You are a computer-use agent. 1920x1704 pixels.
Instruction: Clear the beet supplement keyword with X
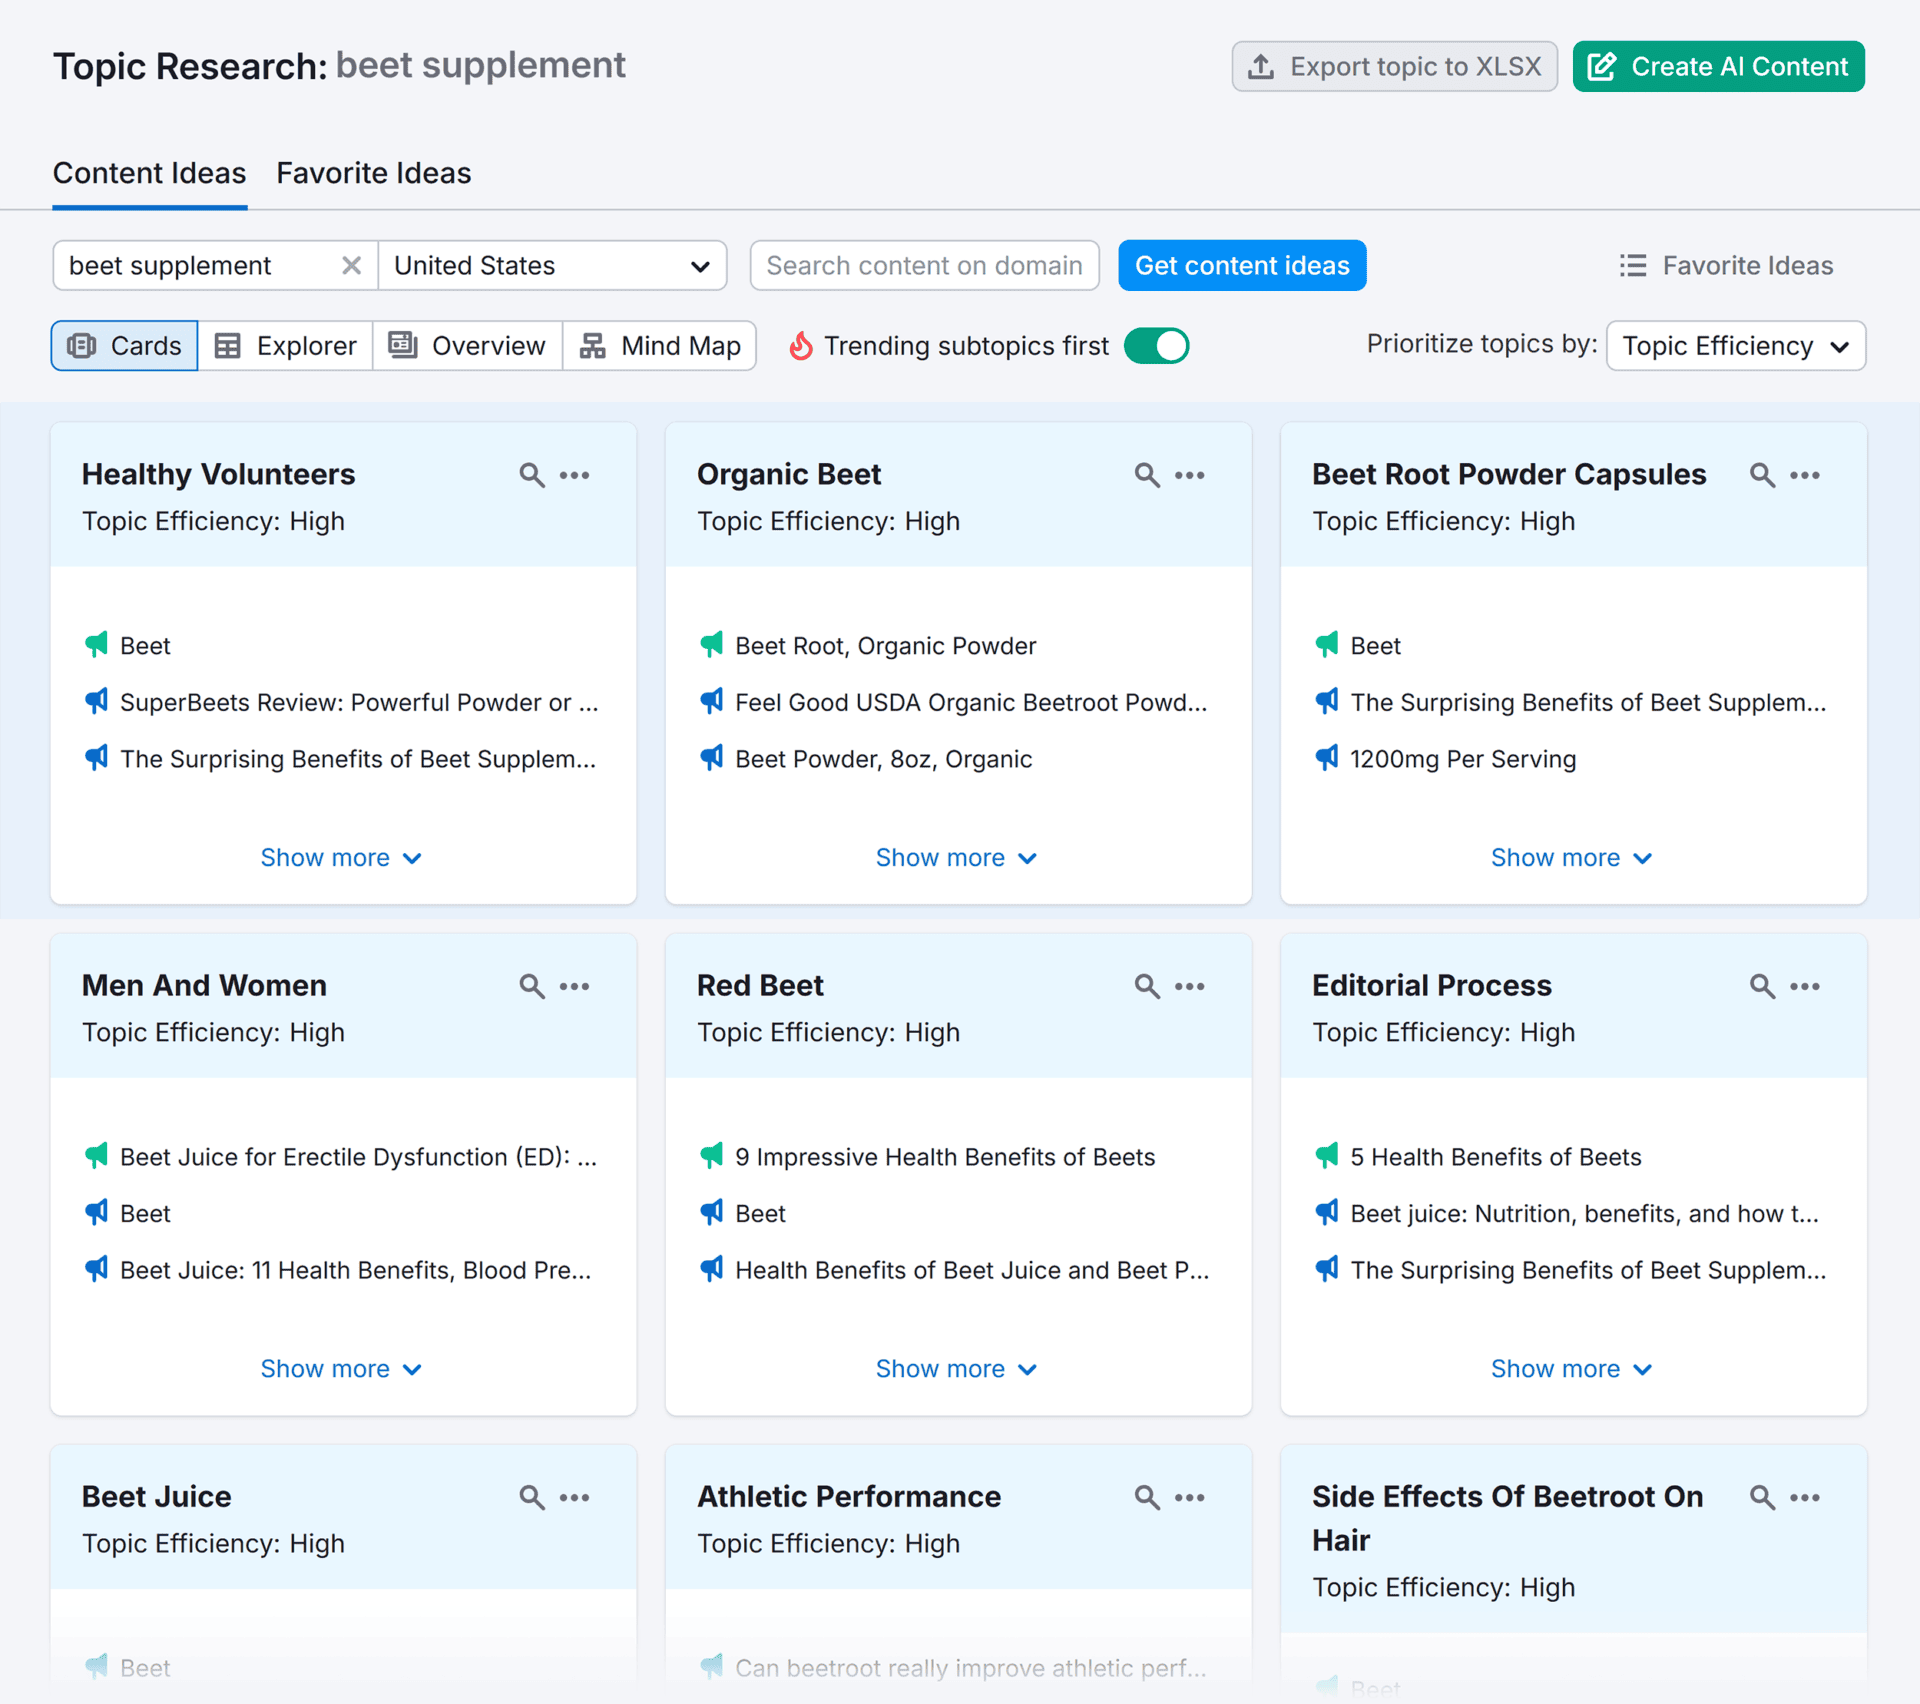point(351,265)
